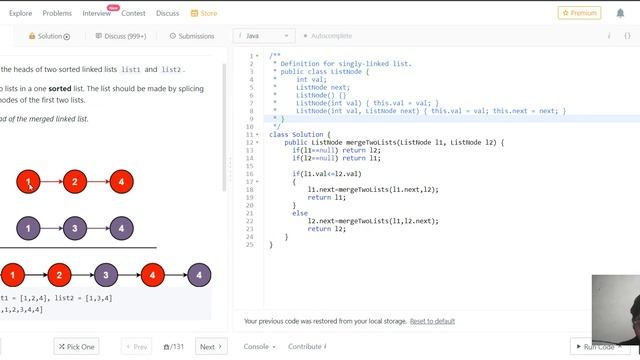The height and width of the screenshot is (360, 640).
Task: Click the code 'if(l1==null) return l2;'
Action: point(336,150)
